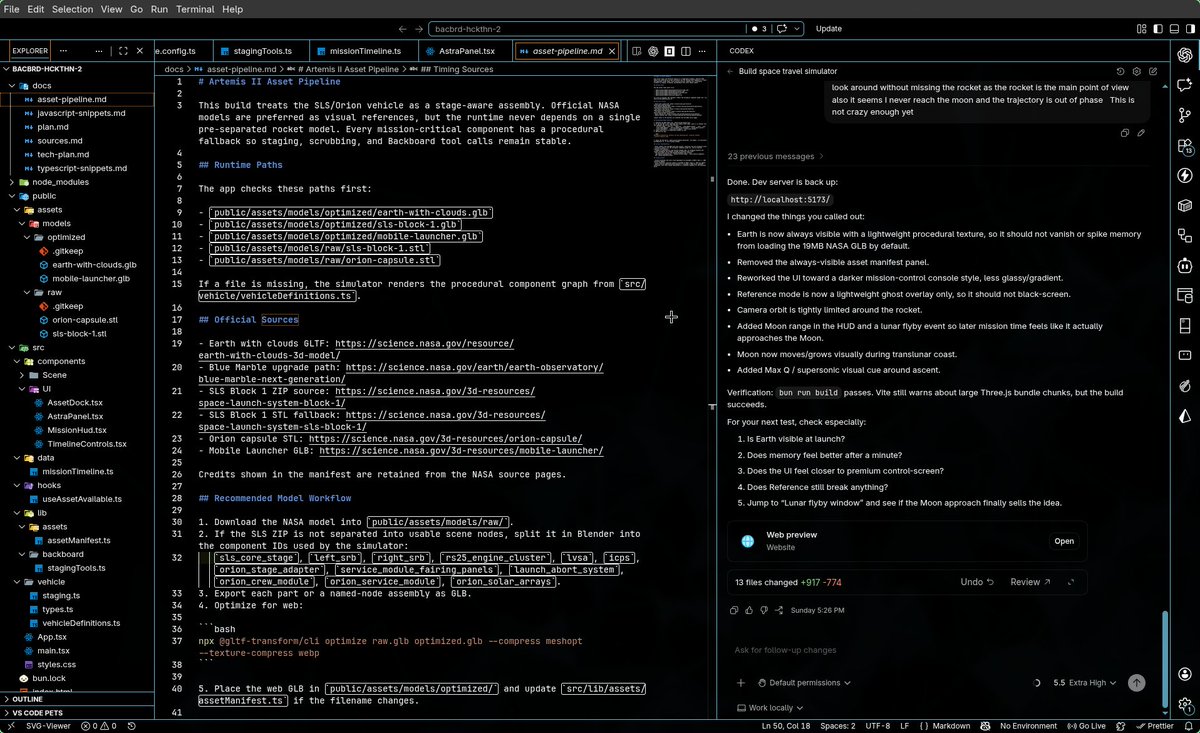Open the Selection menu
The image size is (1200, 733).
[72, 9]
